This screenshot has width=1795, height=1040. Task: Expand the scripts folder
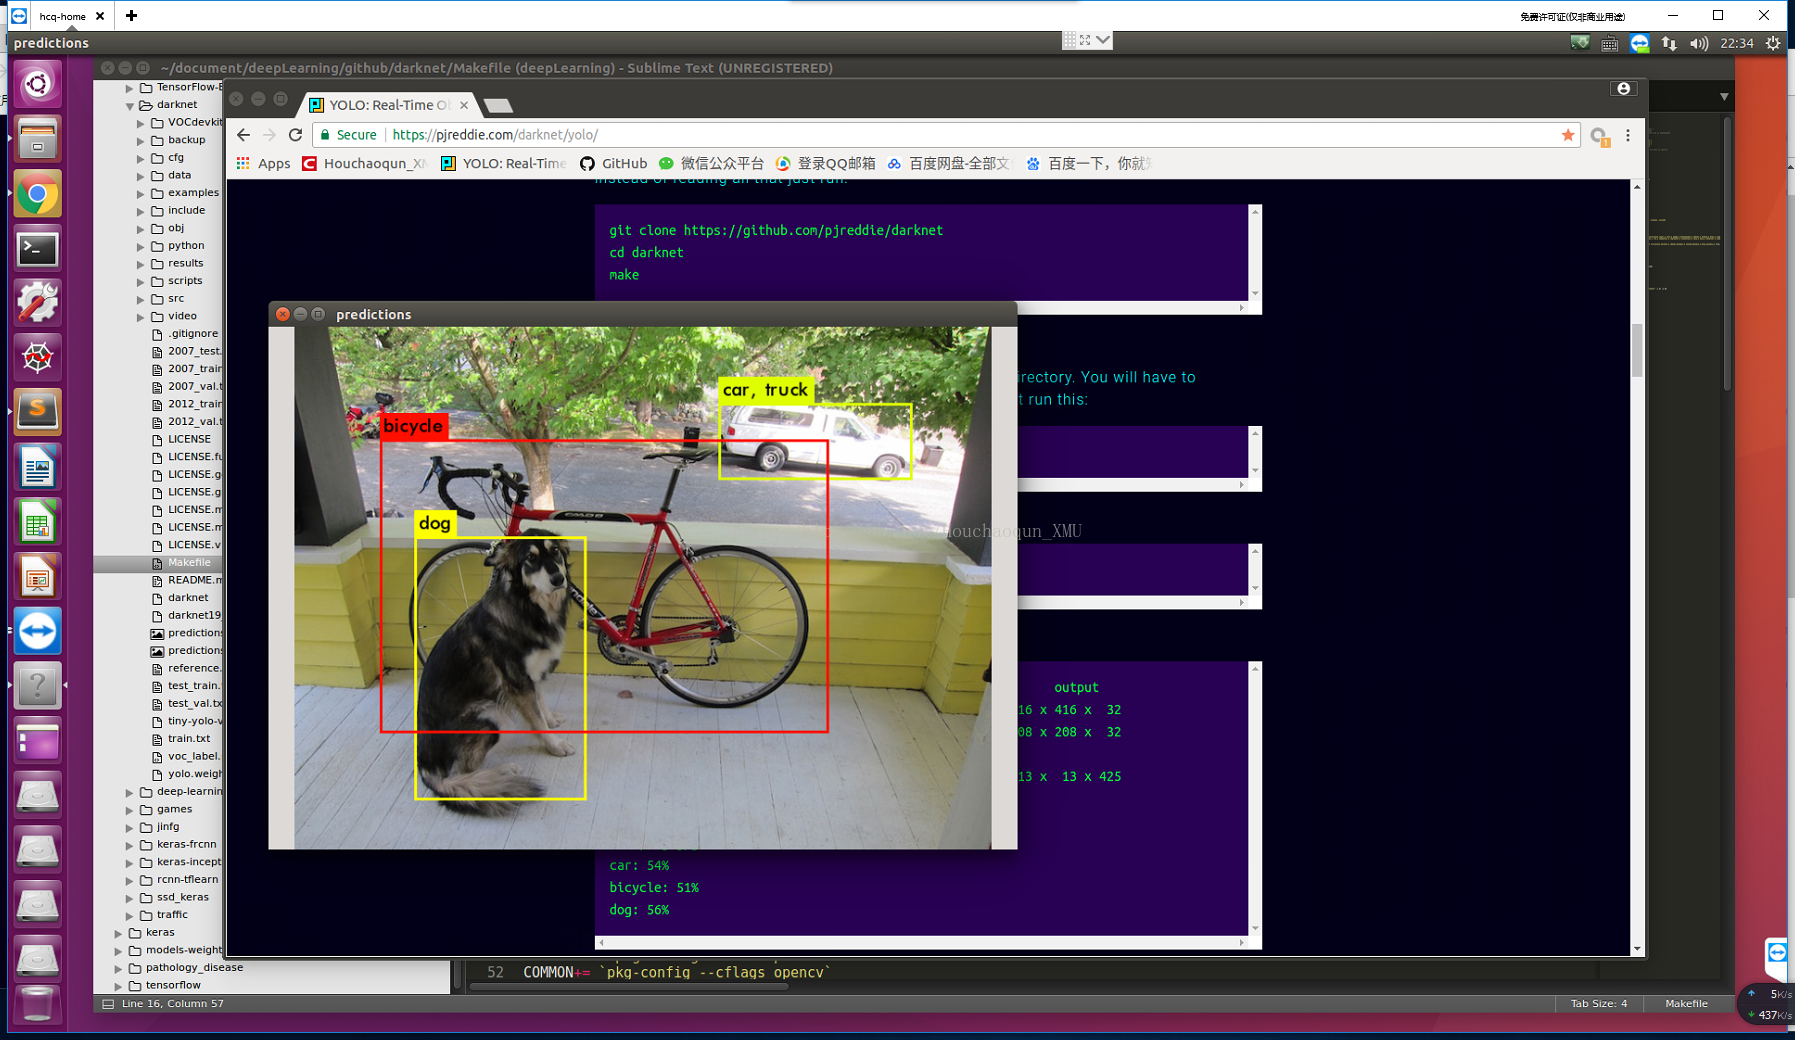point(141,281)
